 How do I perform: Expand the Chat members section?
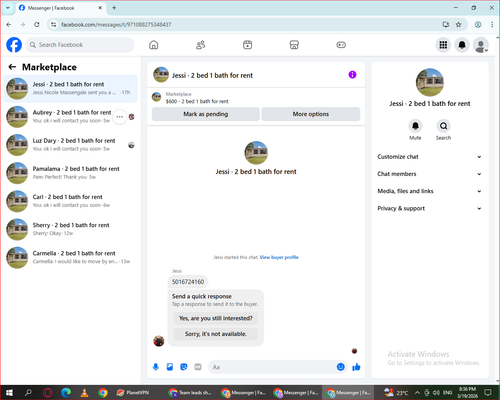point(429,174)
